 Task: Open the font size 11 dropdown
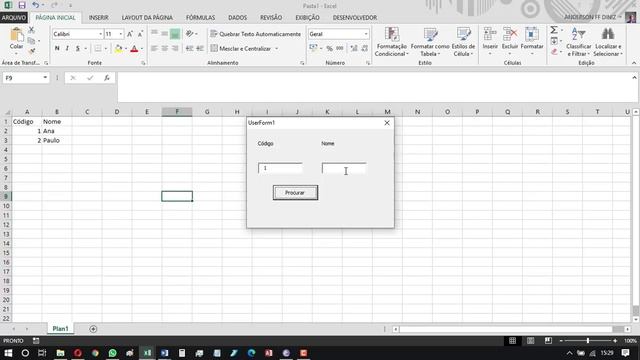[x=121, y=34]
